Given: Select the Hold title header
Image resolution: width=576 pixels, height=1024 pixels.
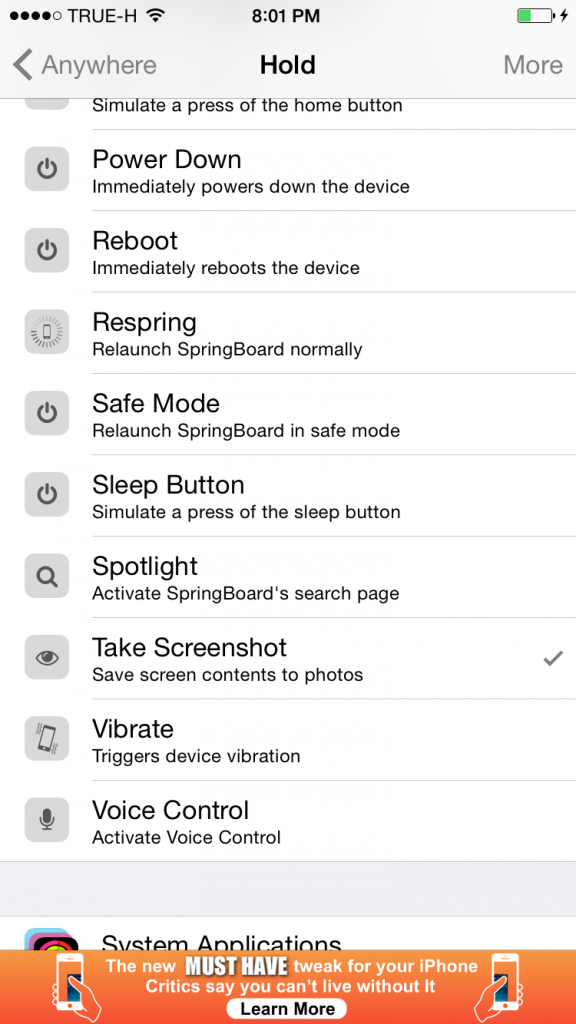Looking at the screenshot, I should (x=288, y=65).
